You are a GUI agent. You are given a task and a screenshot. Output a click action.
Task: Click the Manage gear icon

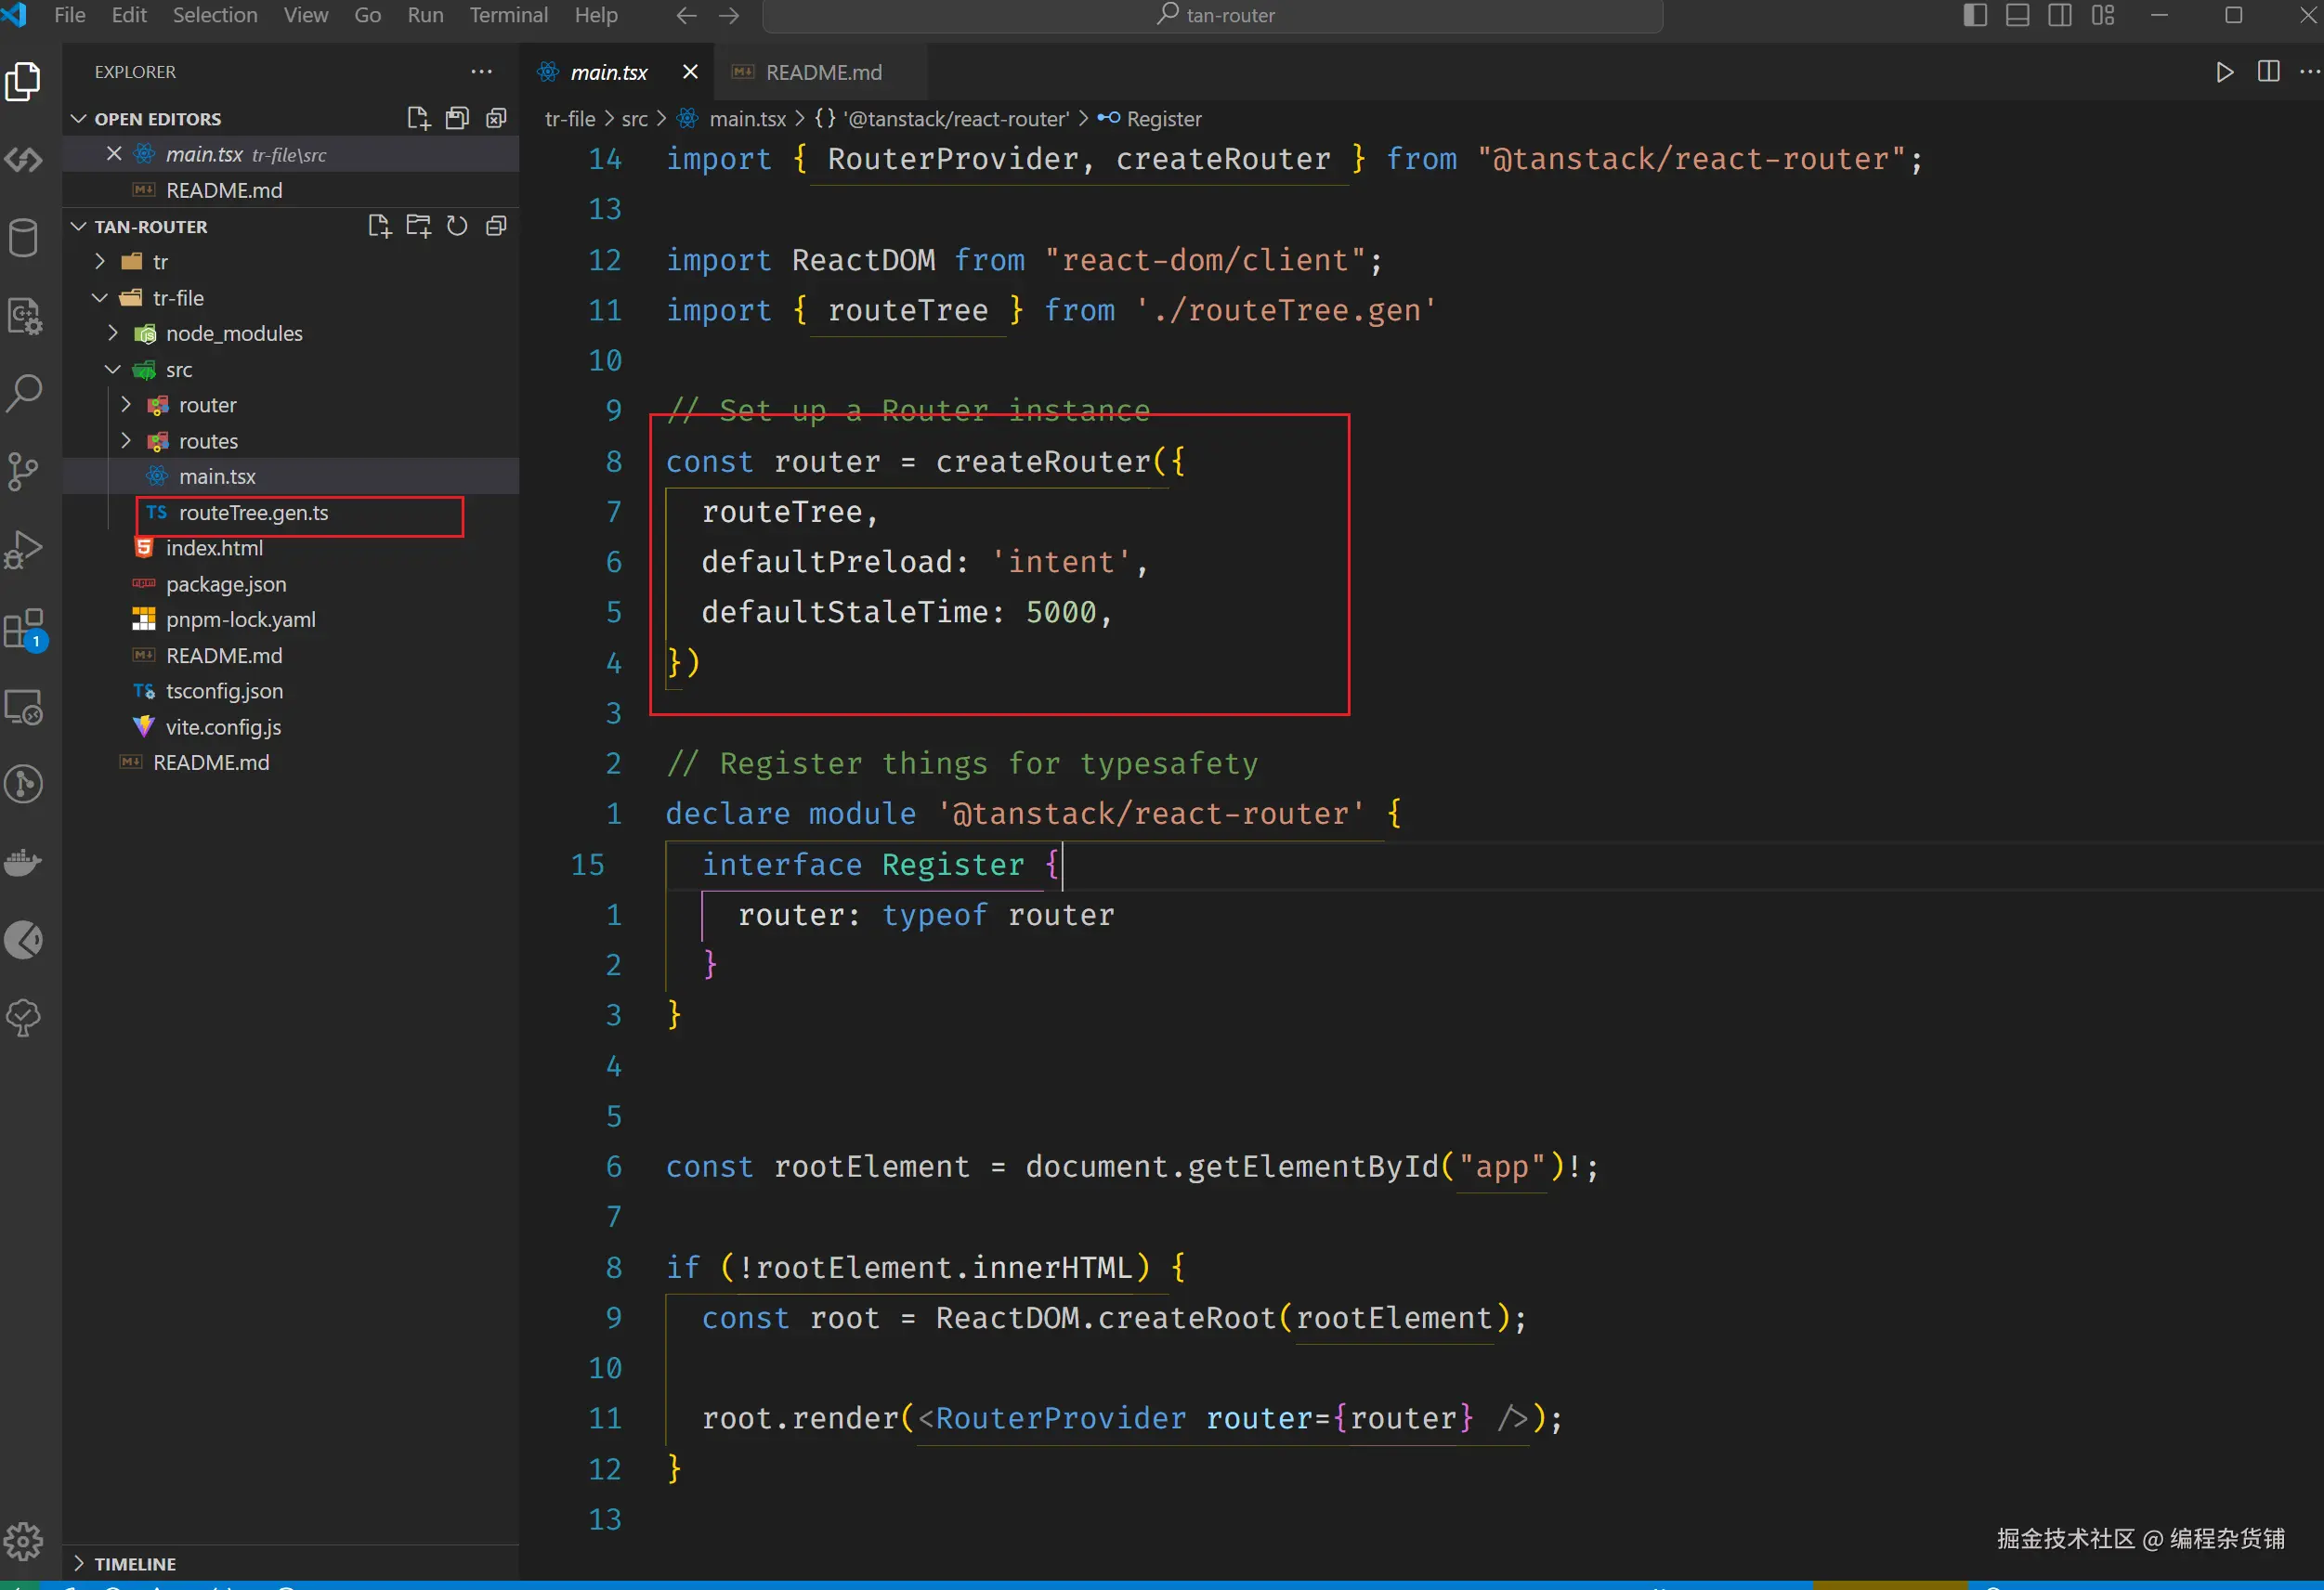tap(23, 1541)
